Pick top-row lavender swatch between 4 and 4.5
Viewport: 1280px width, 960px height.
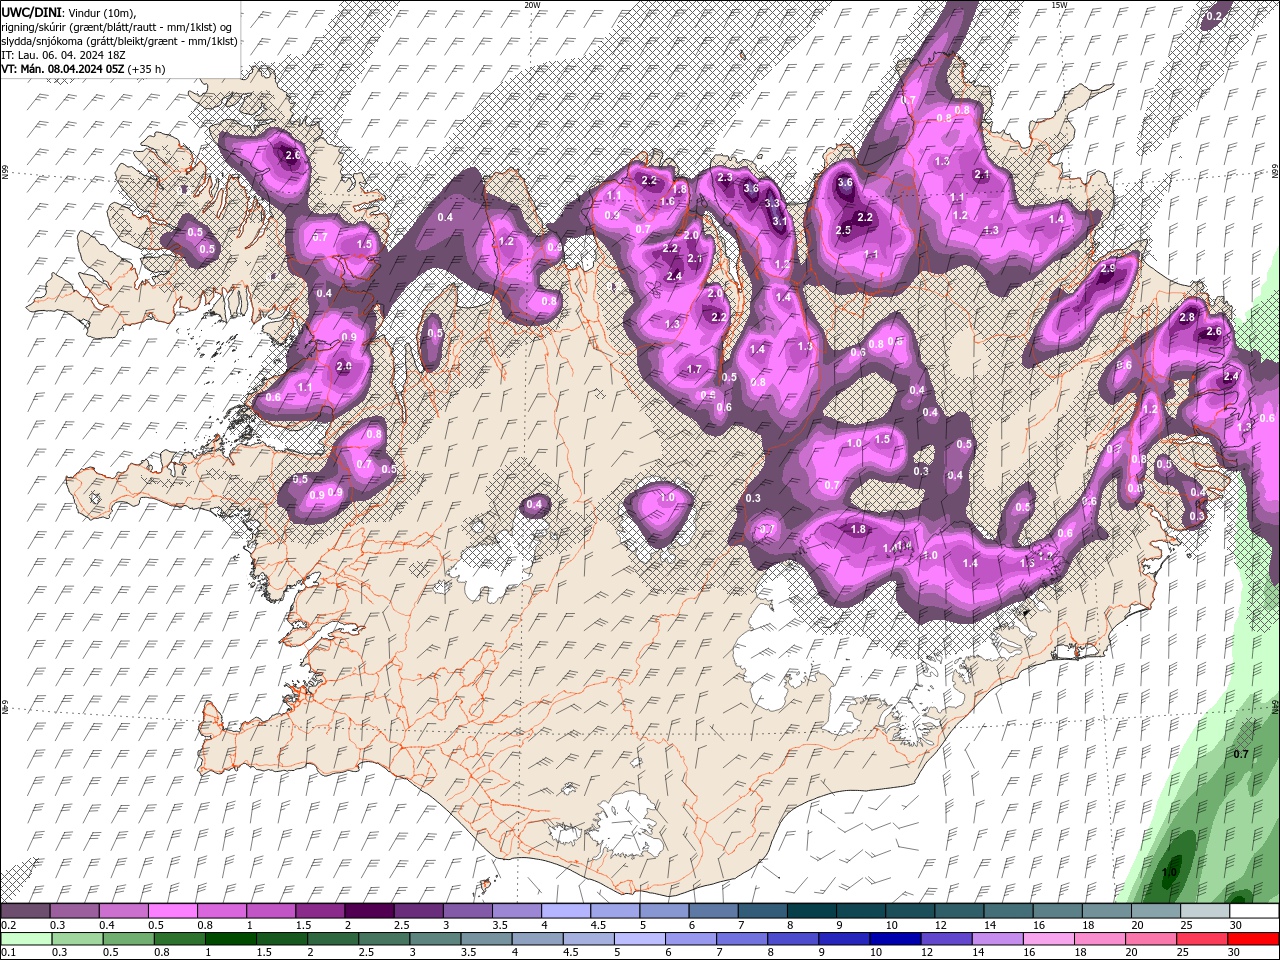coord(564,911)
